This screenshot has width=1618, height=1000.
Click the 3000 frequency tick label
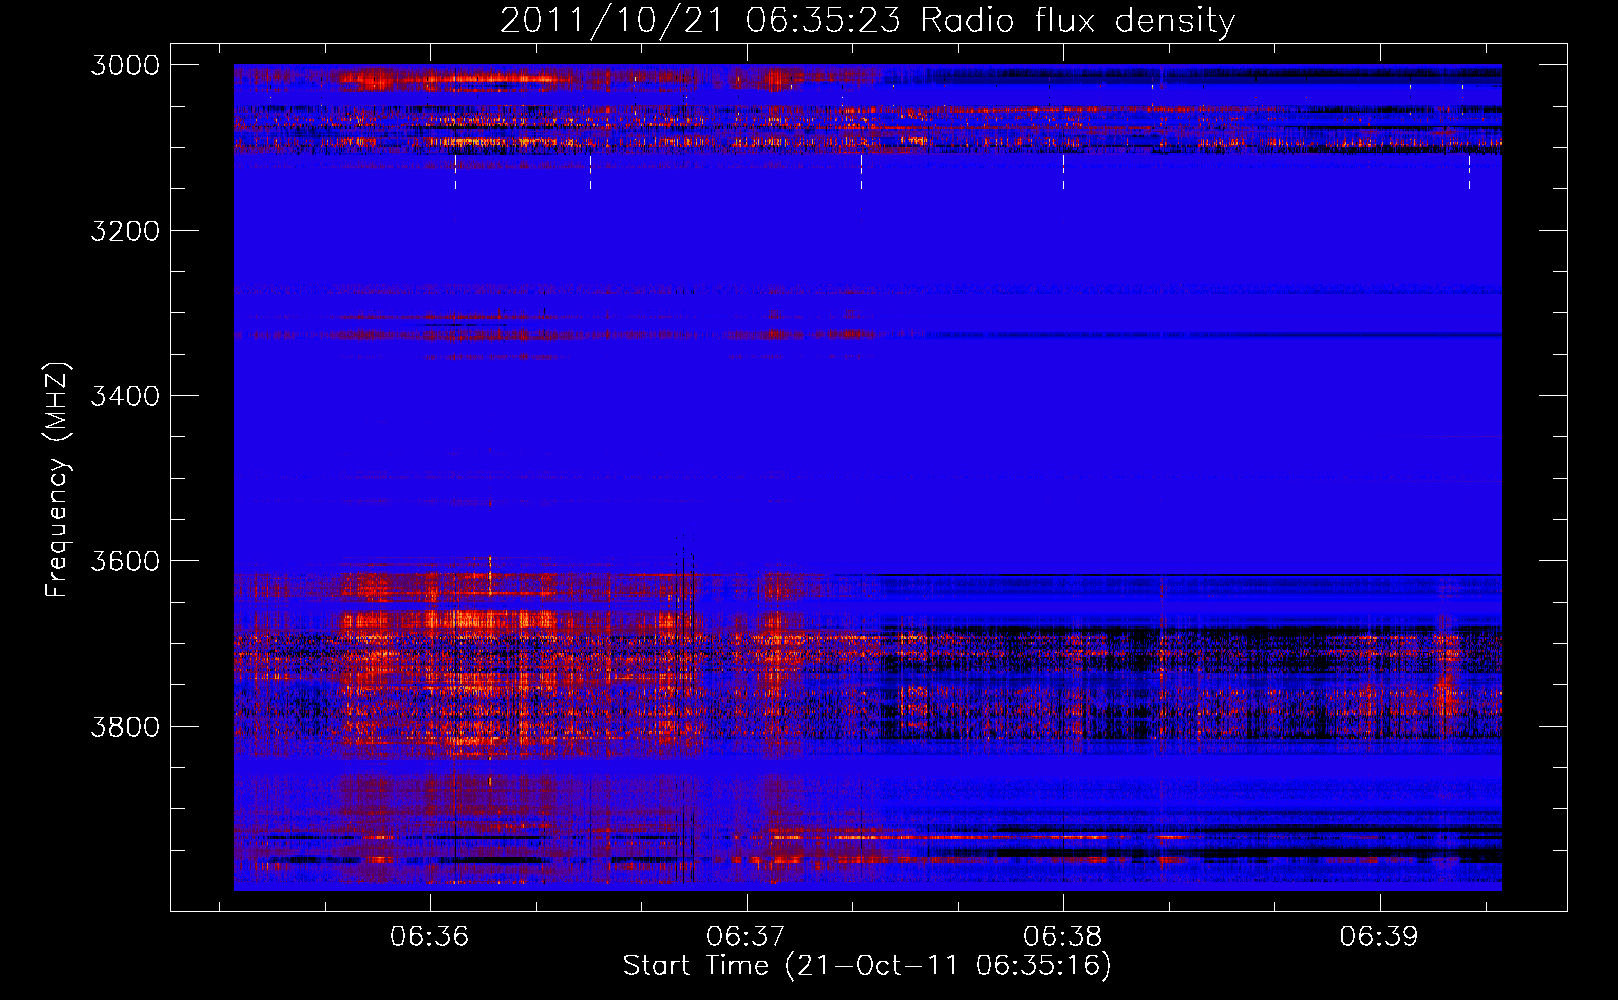point(125,65)
